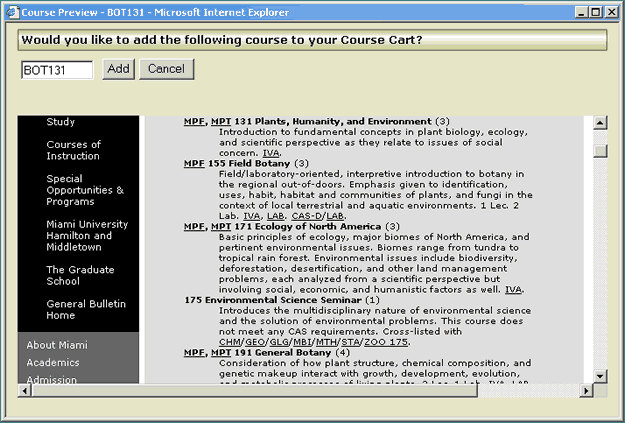Click the MTH cross-listing link

326,342
